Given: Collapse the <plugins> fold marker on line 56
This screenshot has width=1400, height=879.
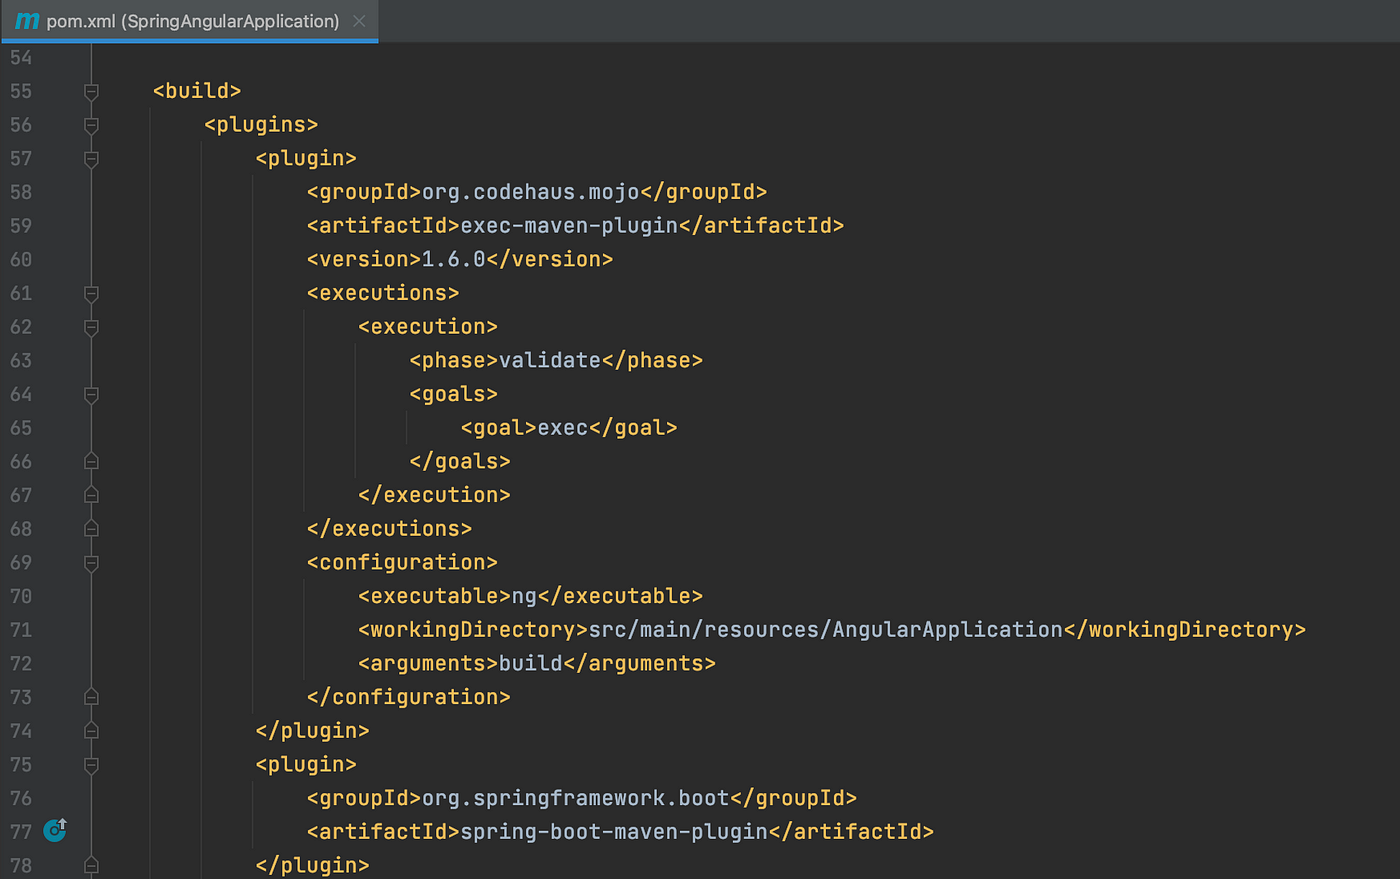Looking at the screenshot, I should 91,126.
